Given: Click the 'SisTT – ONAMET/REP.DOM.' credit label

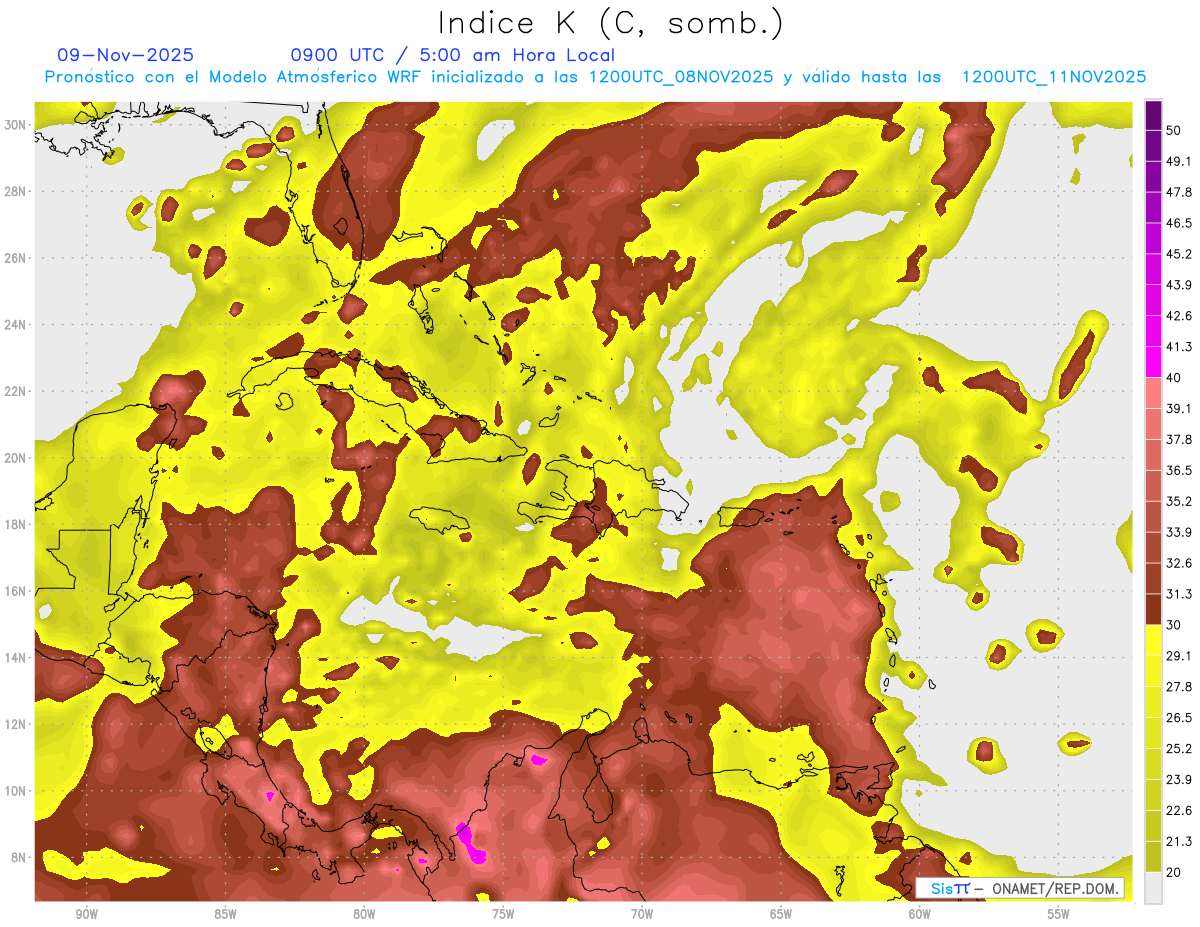Looking at the screenshot, I should point(1020,888).
